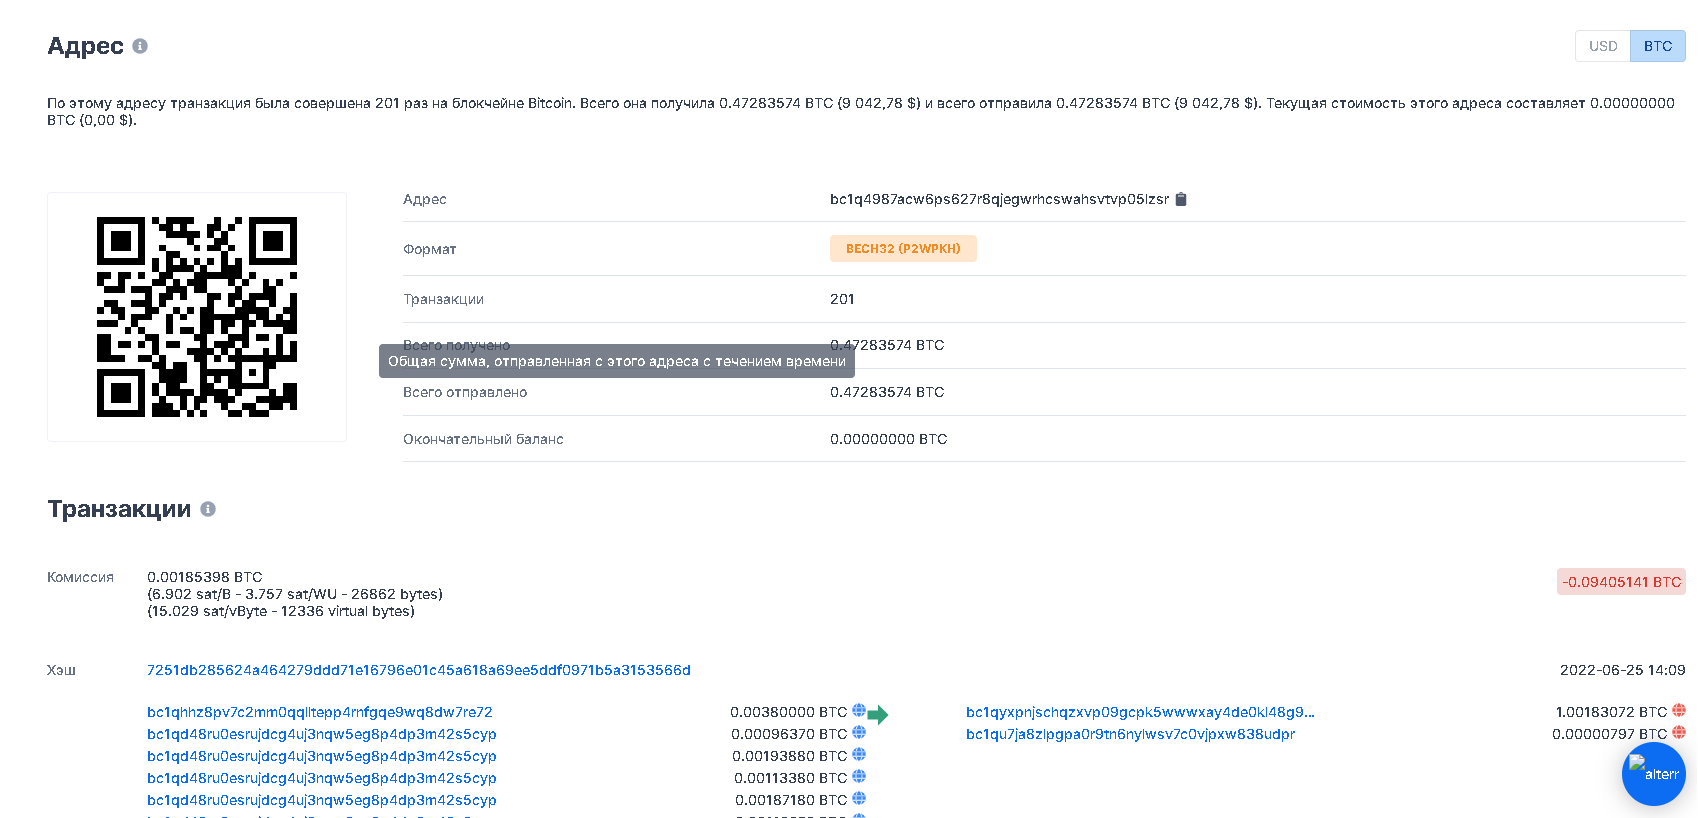This screenshot has width=1698, height=818.
Task: Click the final balance value 0.00000000 BTC
Action: click(x=888, y=439)
